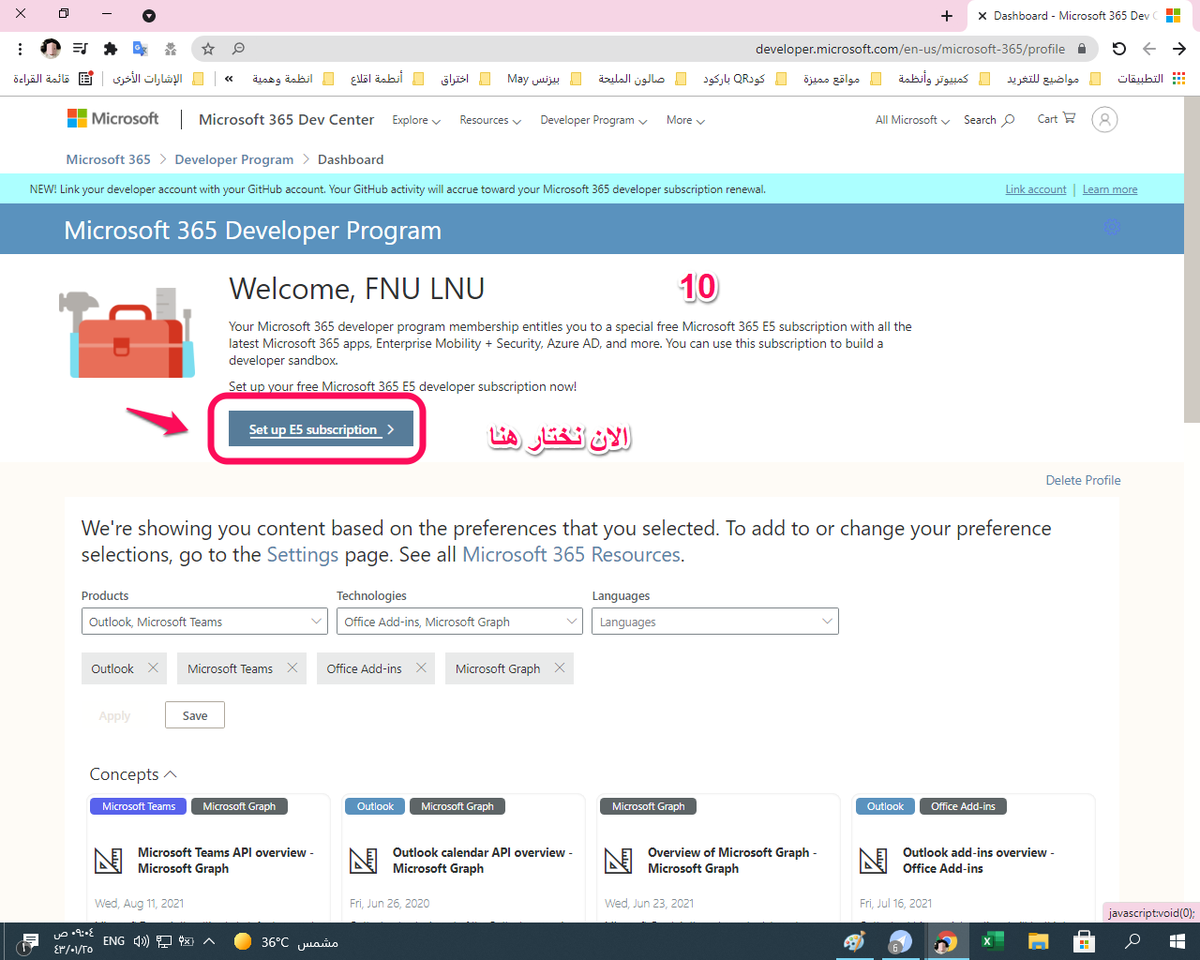The width and height of the screenshot is (1200, 960).
Task: Expand the Developer Program menu
Action: pyautogui.click(x=593, y=120)
